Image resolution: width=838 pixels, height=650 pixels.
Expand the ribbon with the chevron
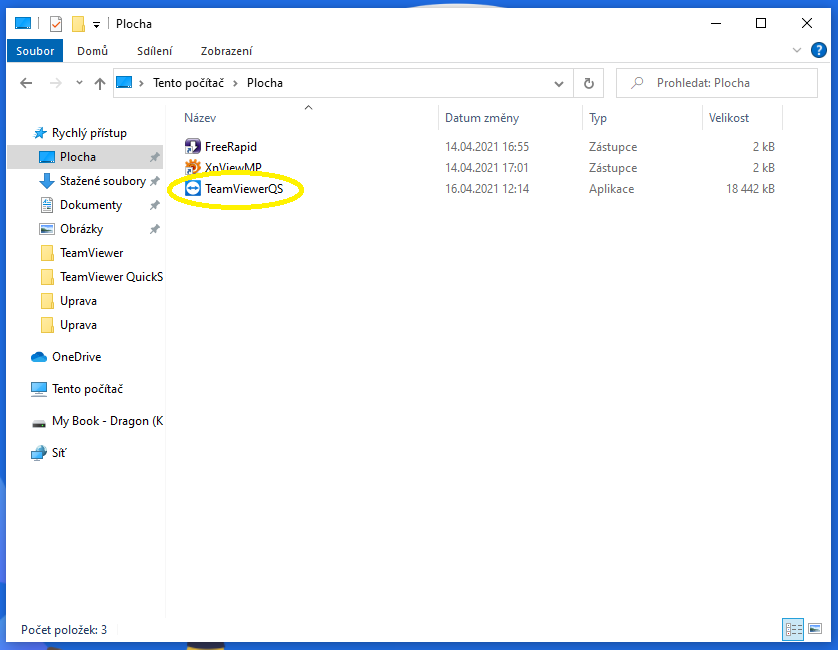click(797, 50)
